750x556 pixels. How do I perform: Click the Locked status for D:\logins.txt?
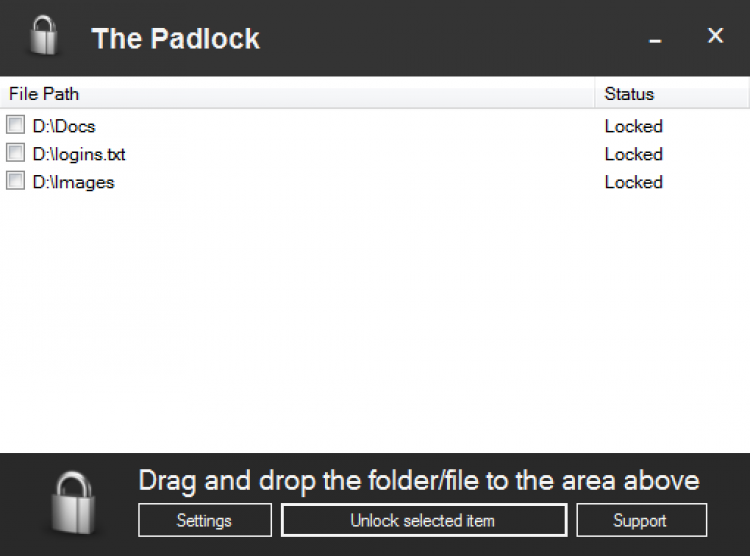(x=633, y=154)
